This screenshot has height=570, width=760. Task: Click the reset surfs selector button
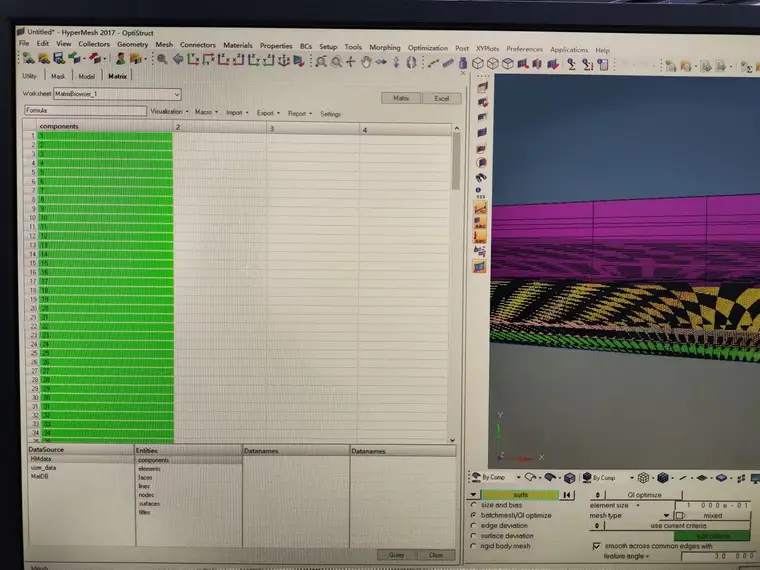567,495
